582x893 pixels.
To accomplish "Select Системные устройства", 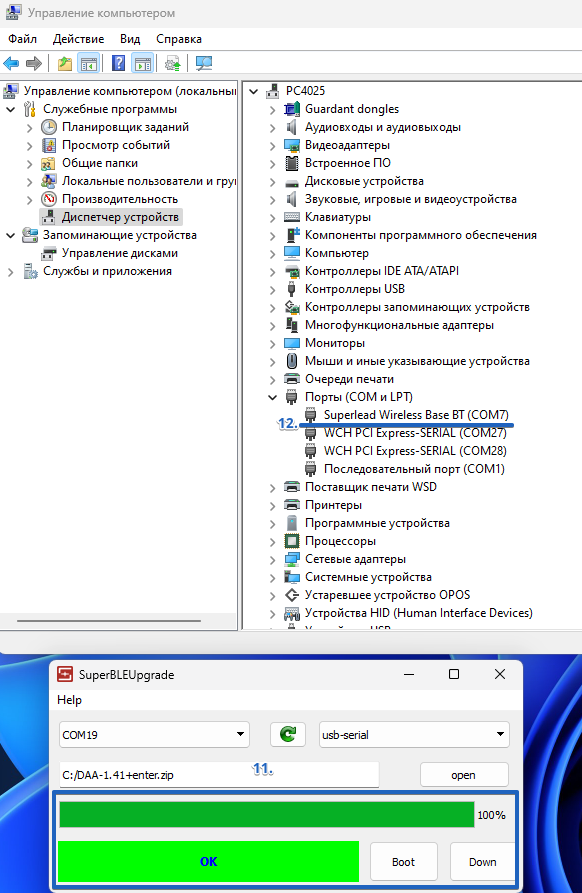I will (x=368, y=577).
